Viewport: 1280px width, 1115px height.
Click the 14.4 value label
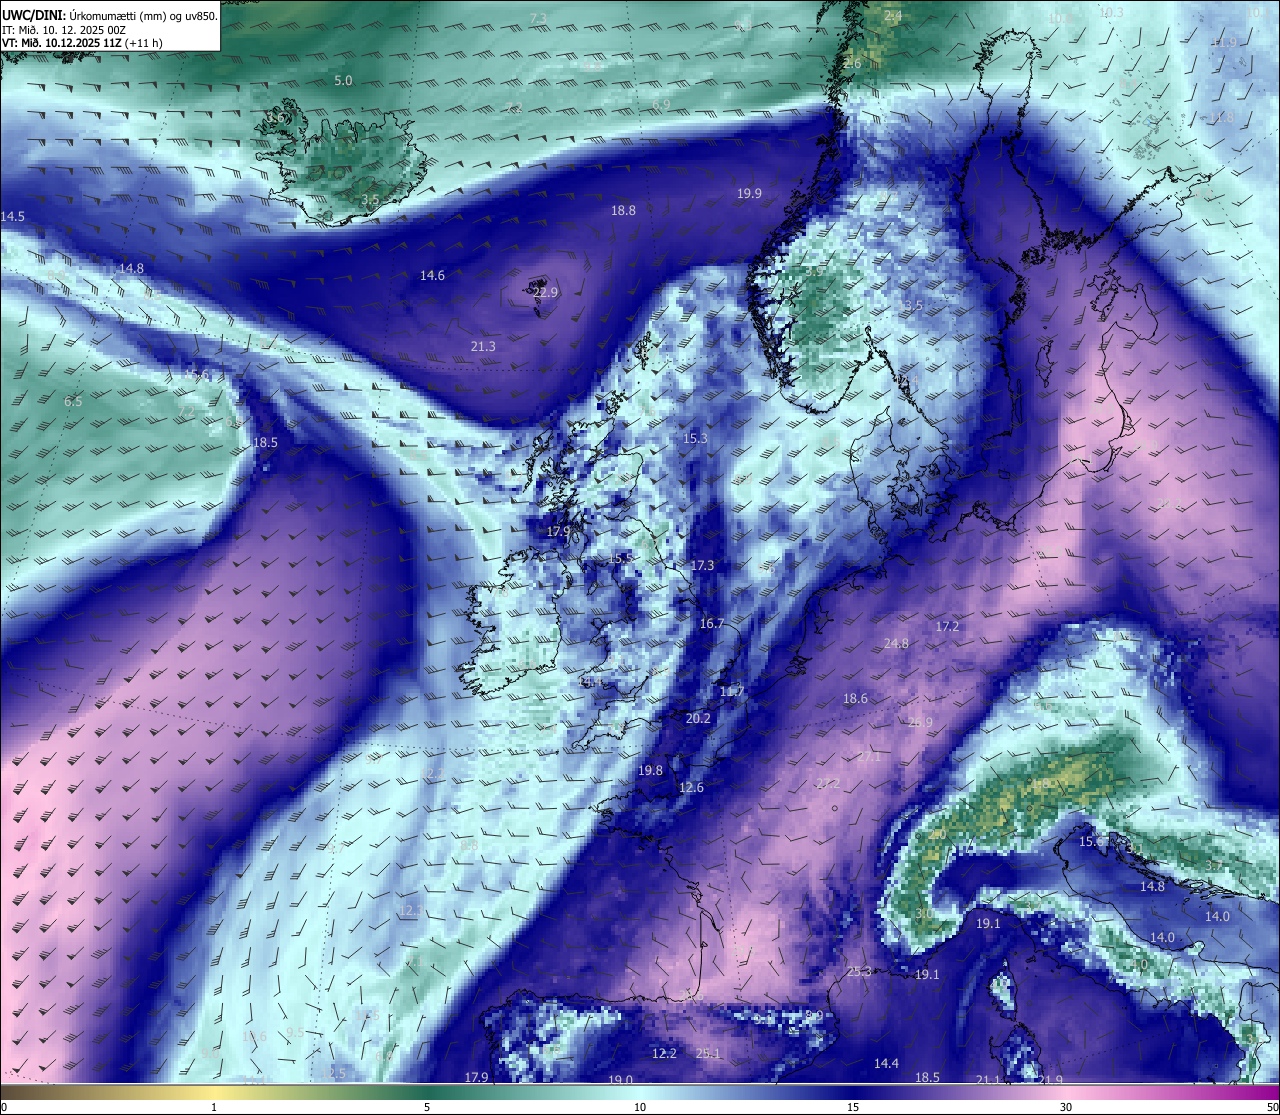[x=886, y=1064]
